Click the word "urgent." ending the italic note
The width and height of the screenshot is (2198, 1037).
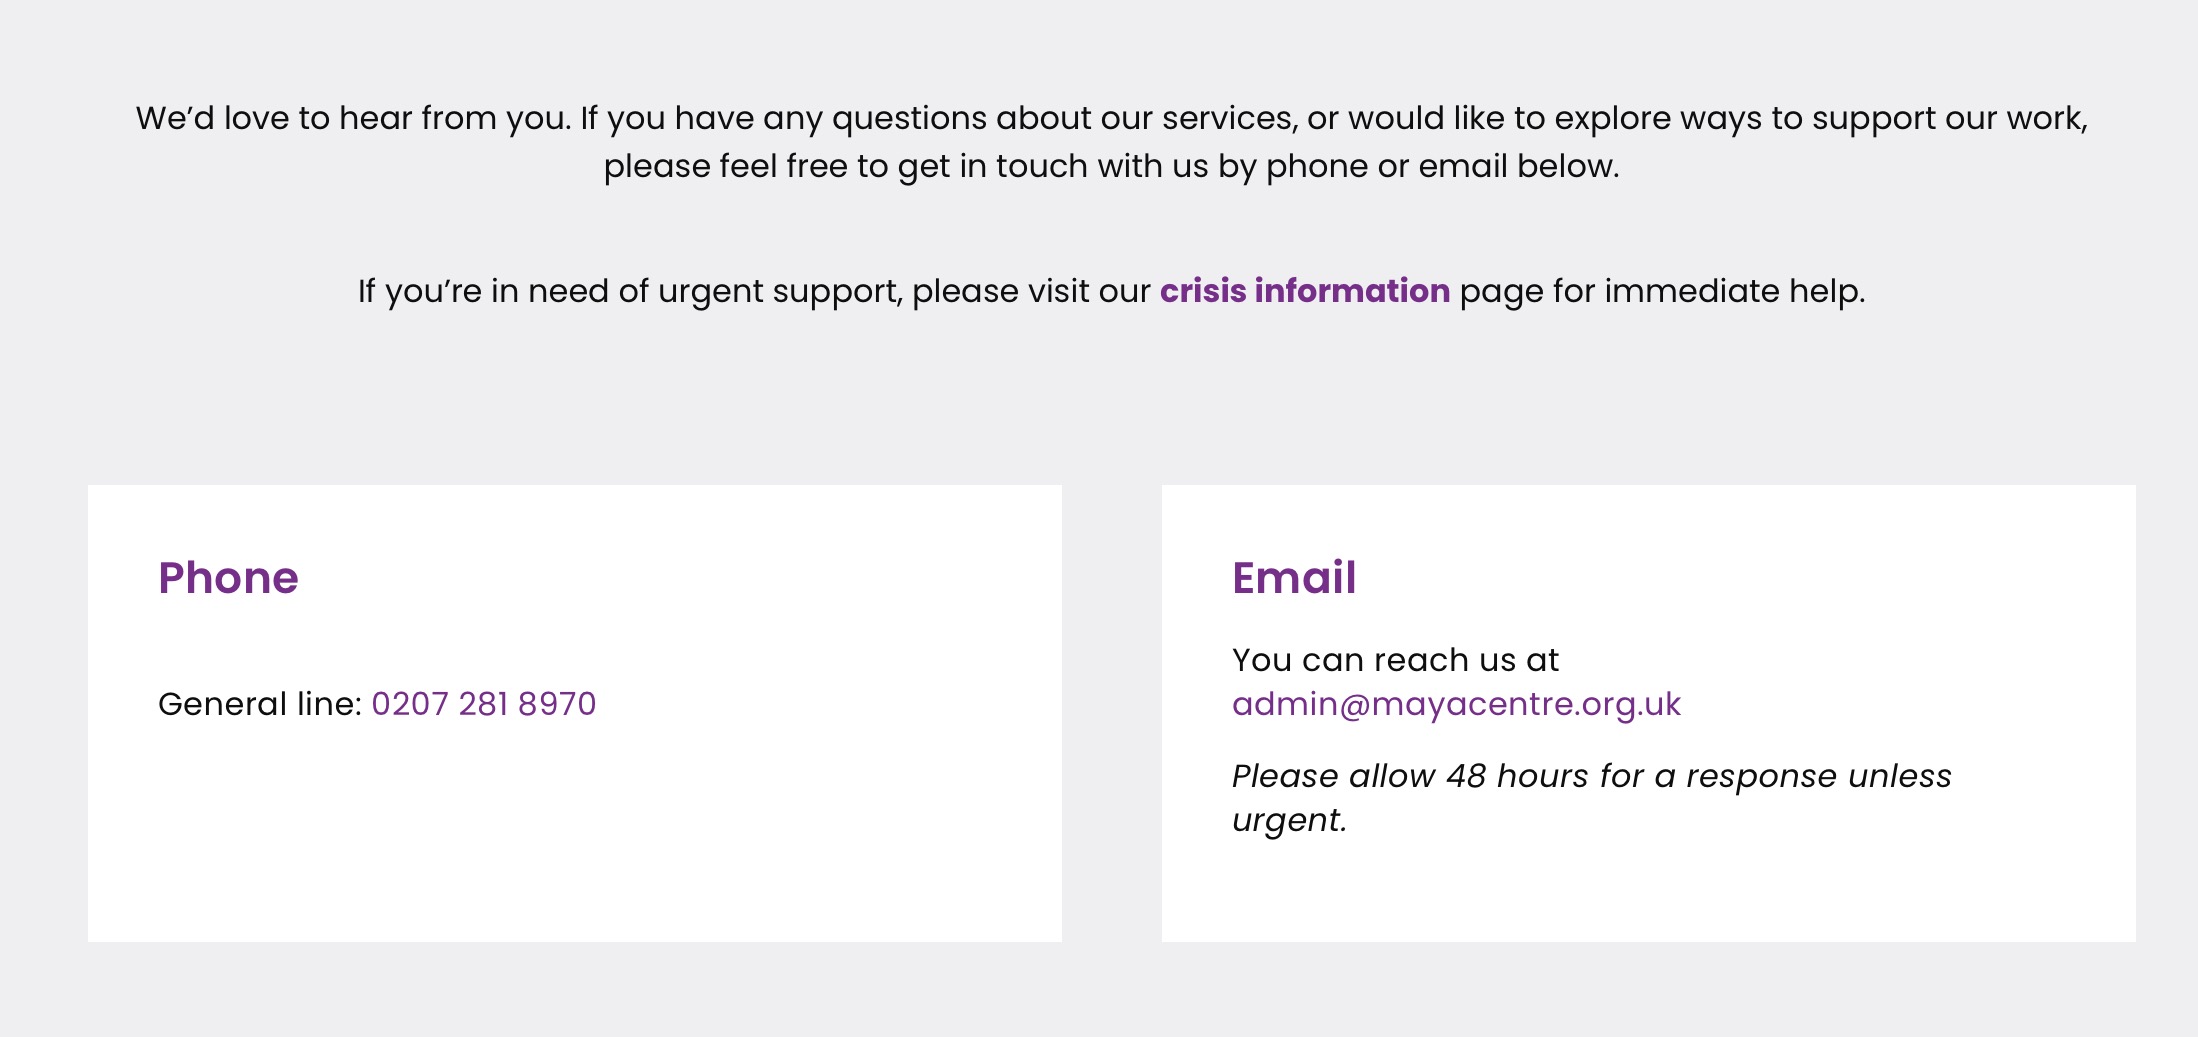(1289, 820)
